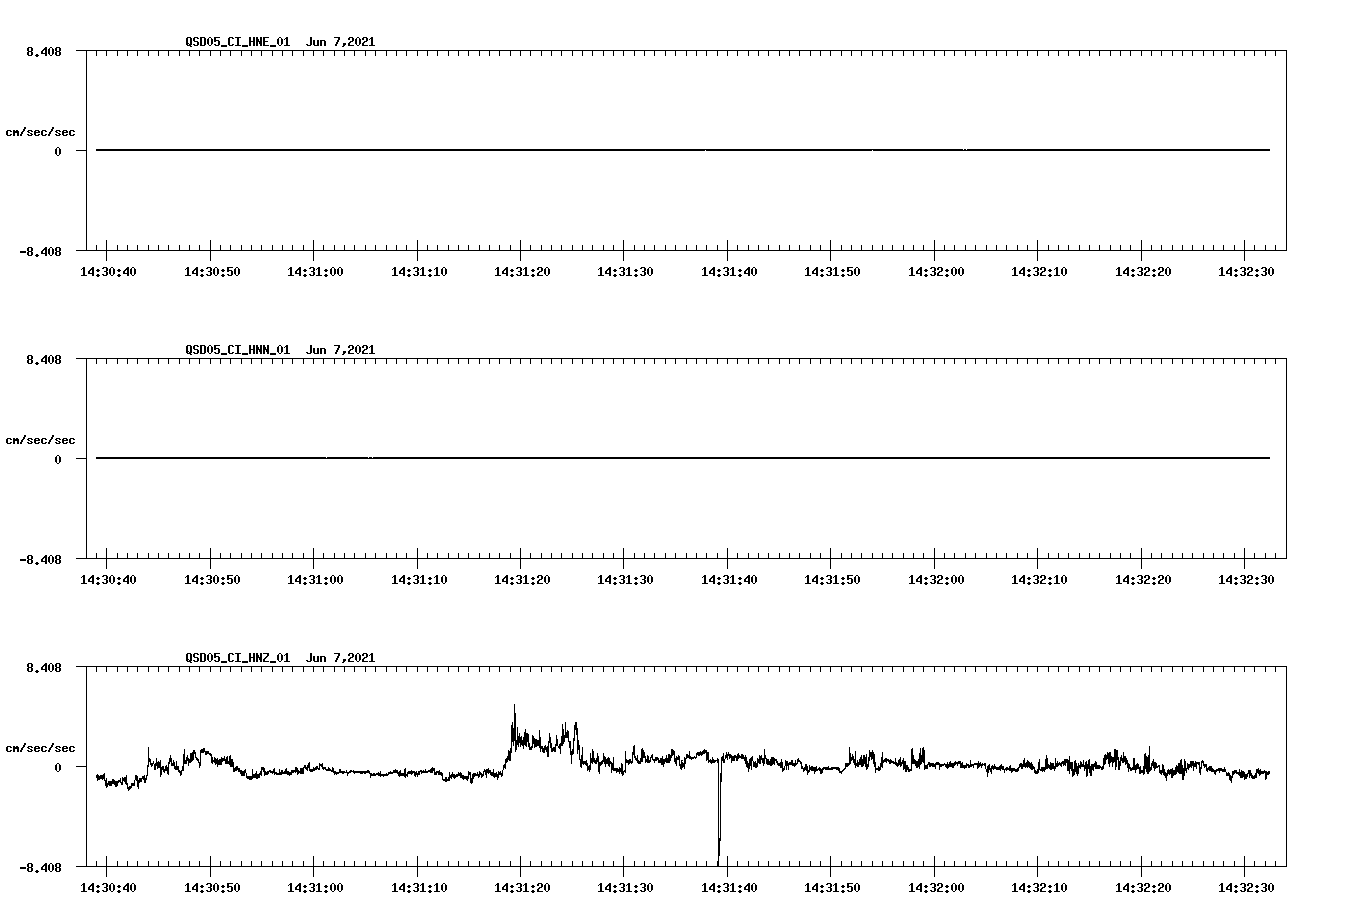1358x924 pixels.
Task: Click 14:32:20 time label under HNZ plot
Action: pyautogui.click(x=1143, y=887)
